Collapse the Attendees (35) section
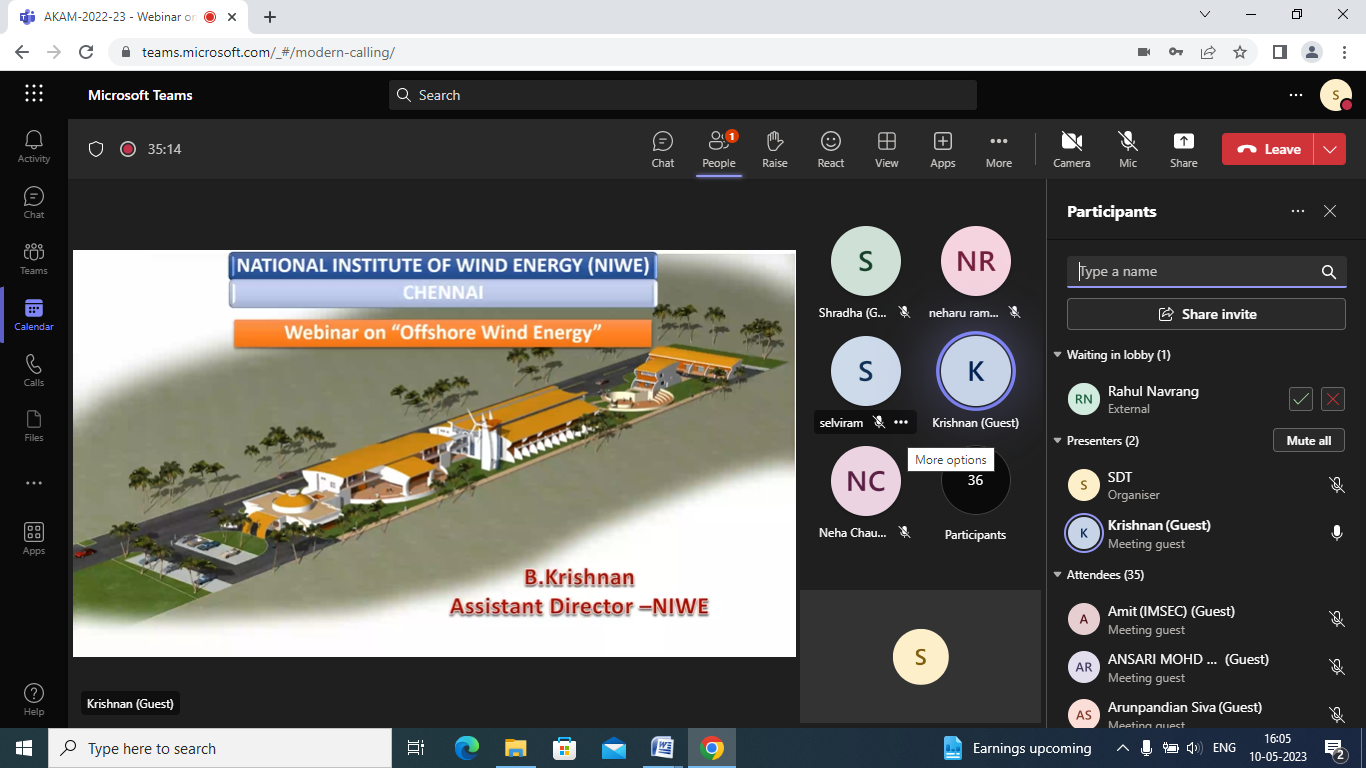This screenshot has height=768, width=1366. coord(1057,575)
